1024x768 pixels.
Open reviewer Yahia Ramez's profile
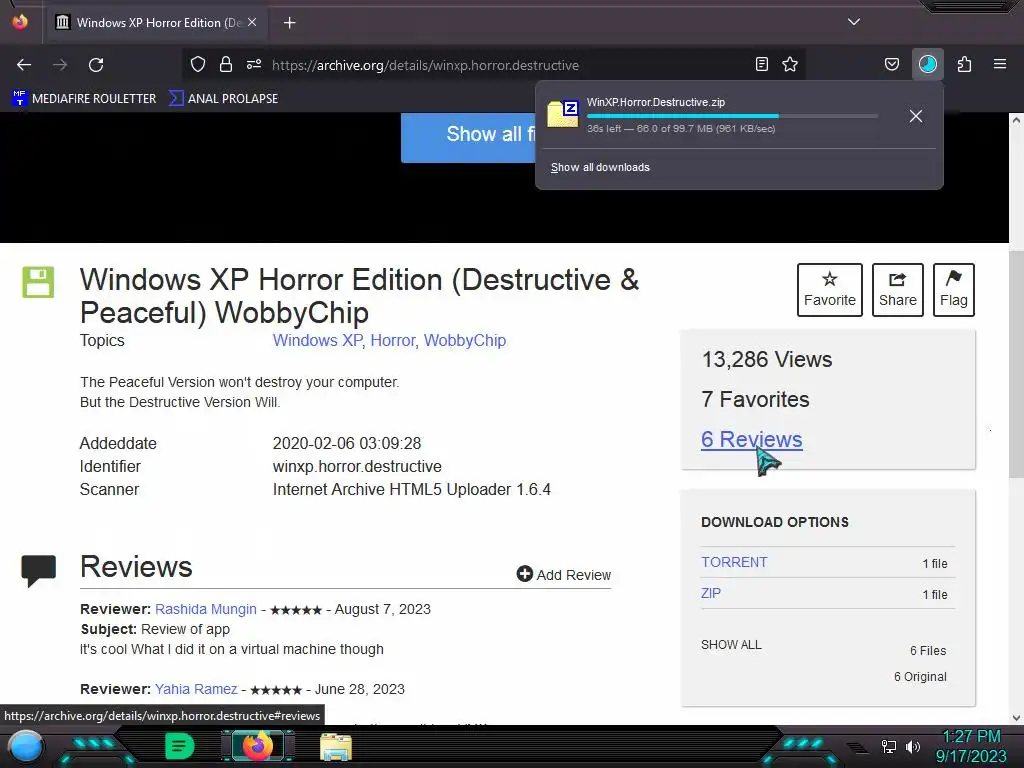tap(196, 689)
